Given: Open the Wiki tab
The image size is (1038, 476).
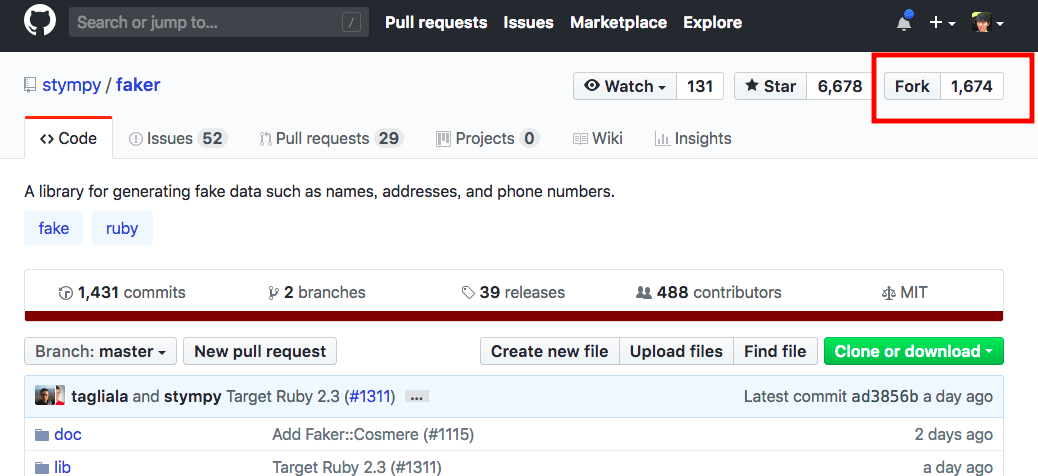Looking at the screenshot, I should [597, 138].
